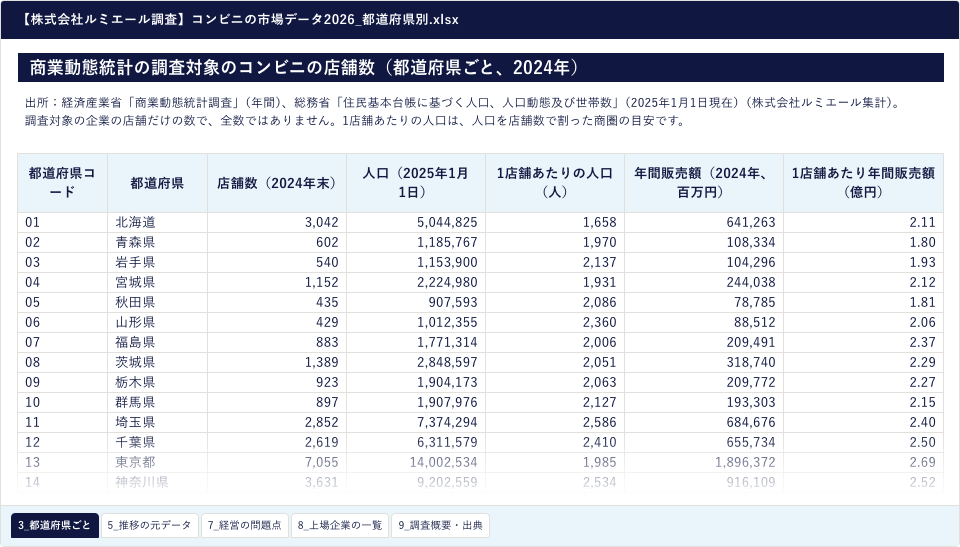Click store count 1,152 for 宮城県

pos(277,282)
